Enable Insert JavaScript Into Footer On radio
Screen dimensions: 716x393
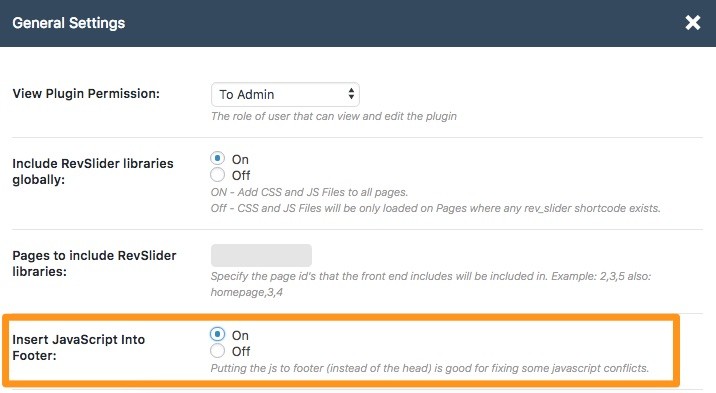217,334
